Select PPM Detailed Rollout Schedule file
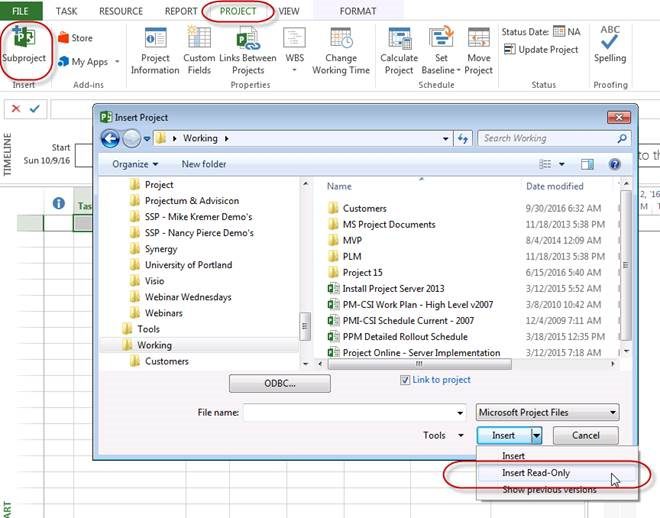 [x=397, y=337]
